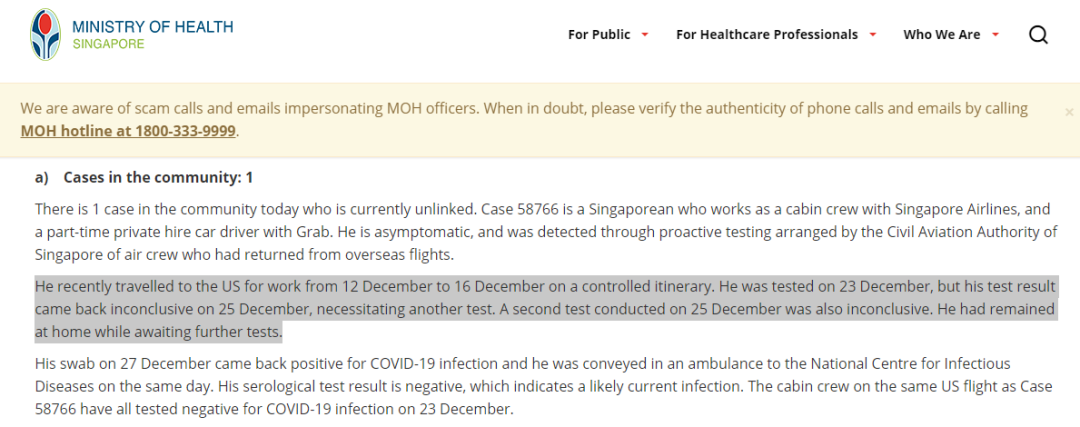The width and height of the screenshot is (1080, 427).
Task: Click the paragraph mentioning Case 58766 cabin crew
Action: click(x=540, y=231)
